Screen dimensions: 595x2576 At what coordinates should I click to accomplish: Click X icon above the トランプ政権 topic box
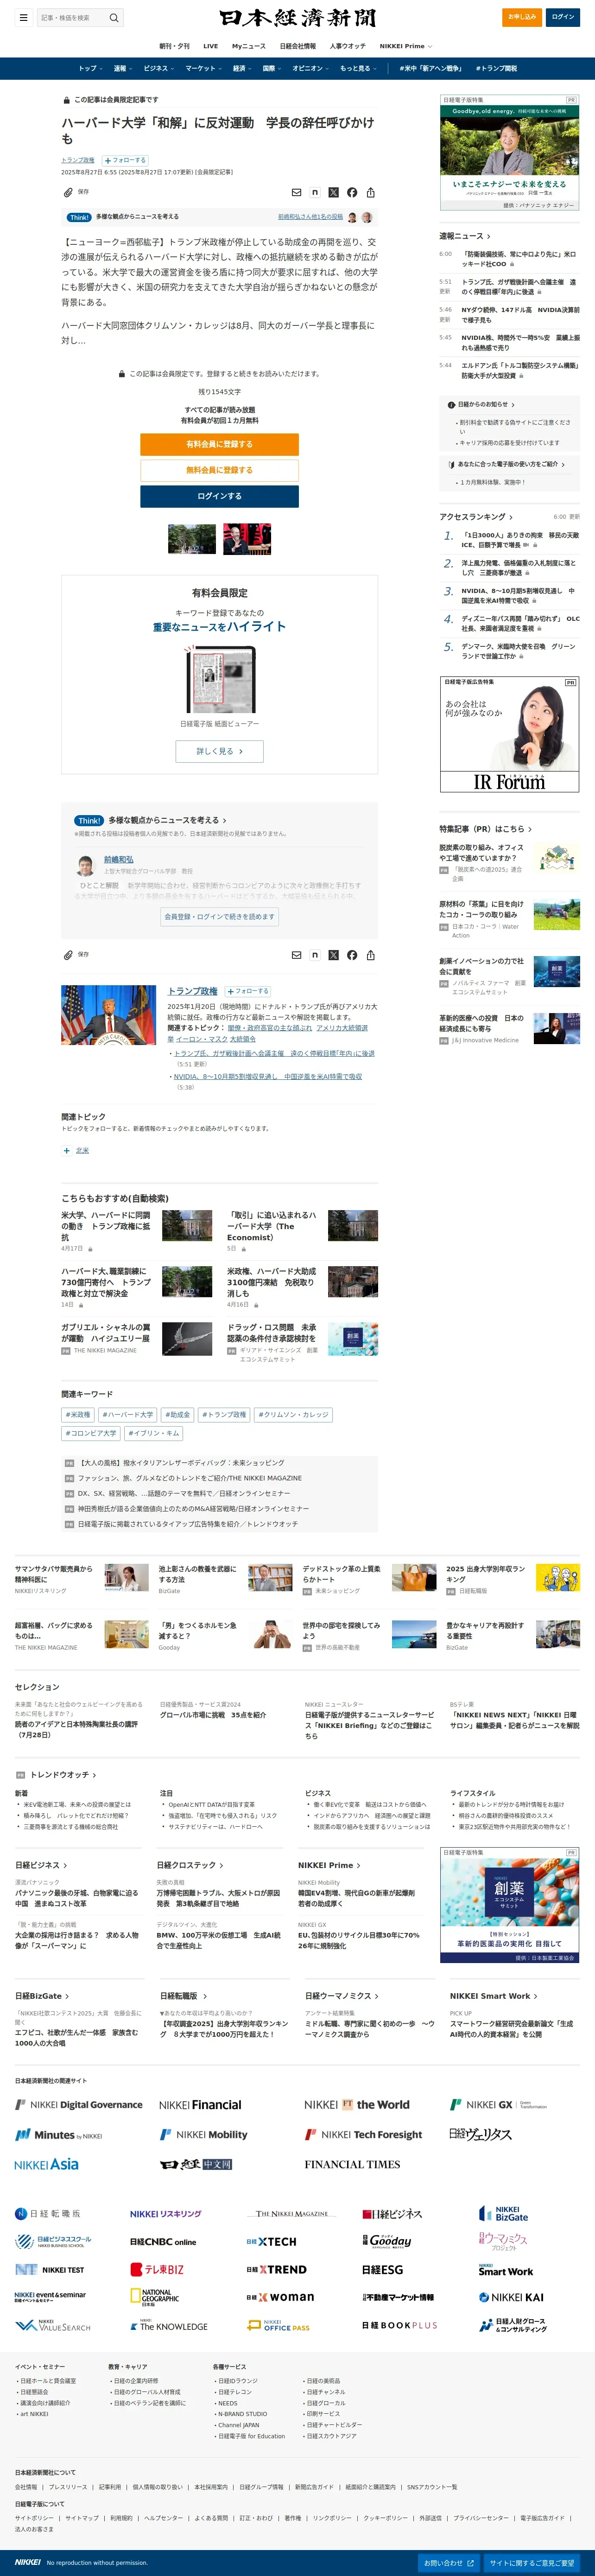point(333,955)
